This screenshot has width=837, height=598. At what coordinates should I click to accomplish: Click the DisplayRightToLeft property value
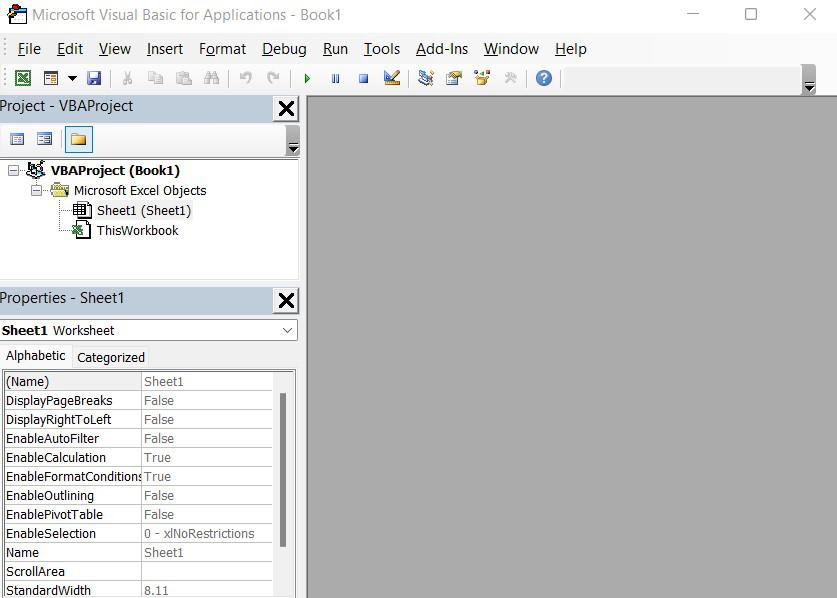point(207,420)
